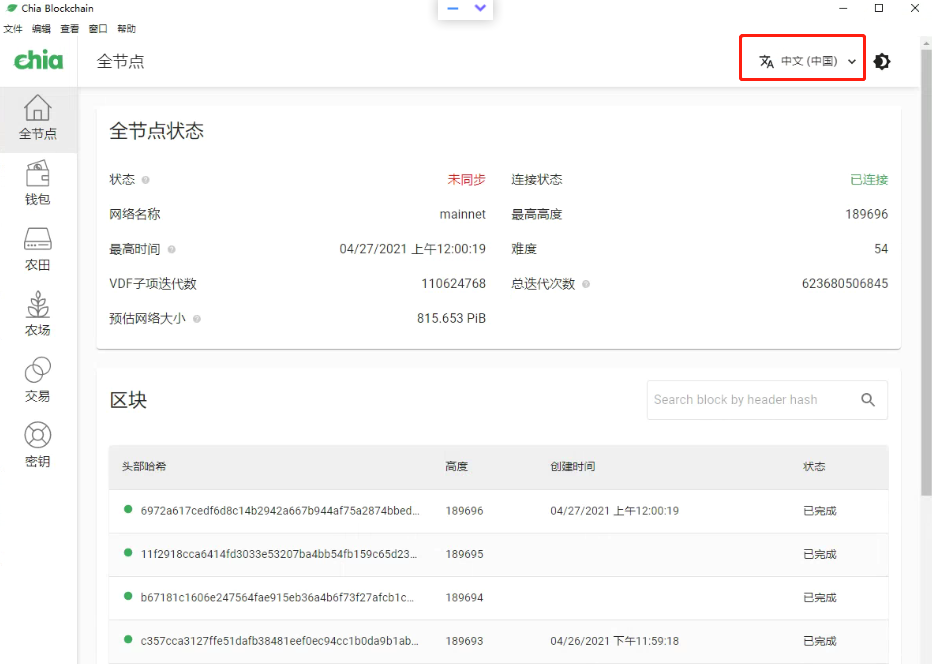The width and height of the screenshot is (932, 665).
Task: Click the 未同步 status value
Action: (467, 179)
